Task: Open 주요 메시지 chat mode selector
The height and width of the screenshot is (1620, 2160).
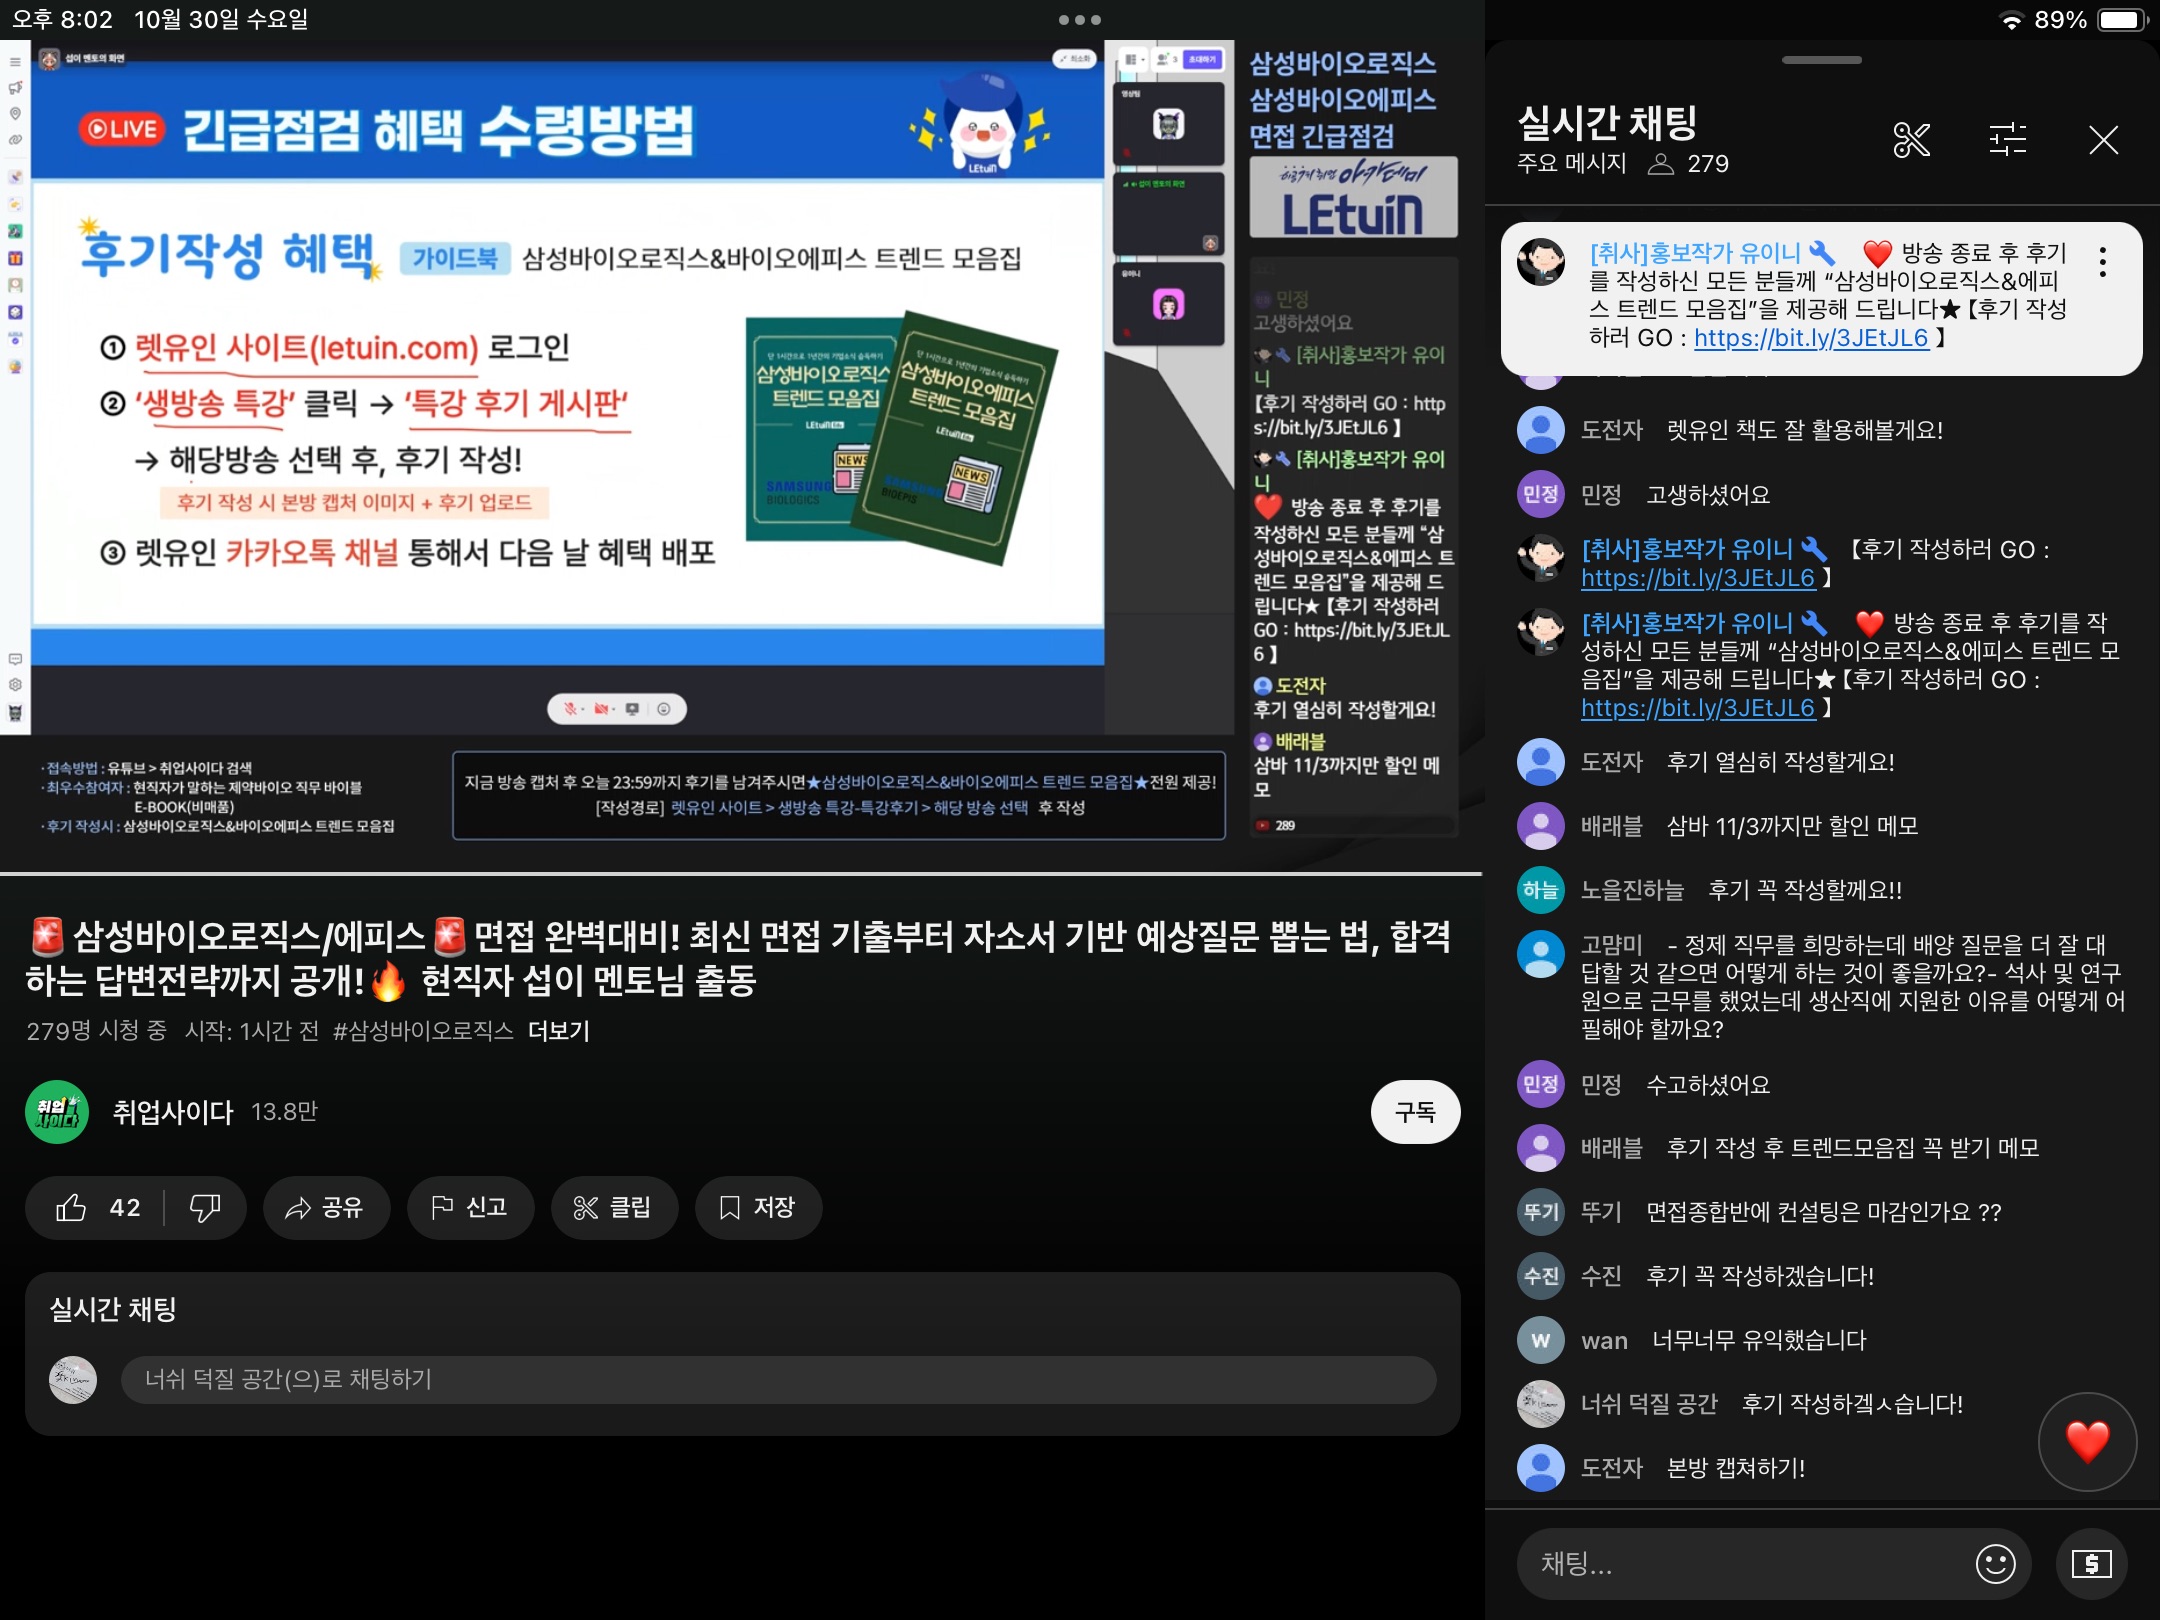Action: (x=1571, y=164)
